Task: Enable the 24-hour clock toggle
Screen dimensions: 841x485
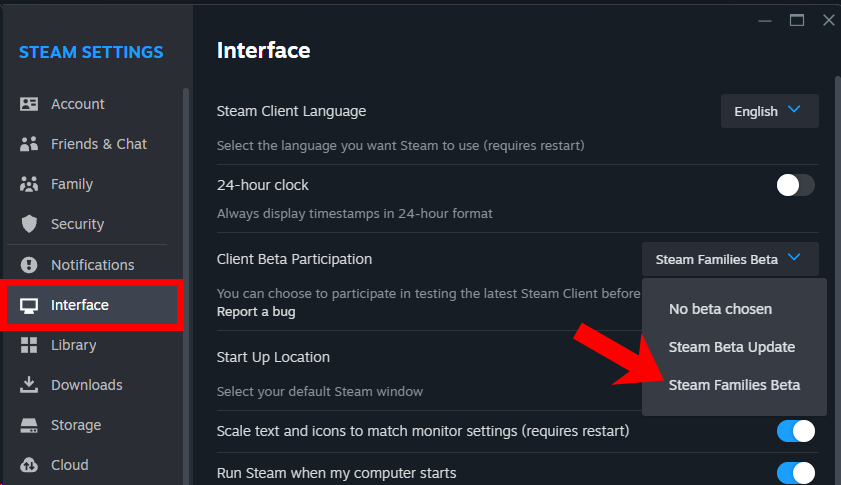Action: [795, 186]
